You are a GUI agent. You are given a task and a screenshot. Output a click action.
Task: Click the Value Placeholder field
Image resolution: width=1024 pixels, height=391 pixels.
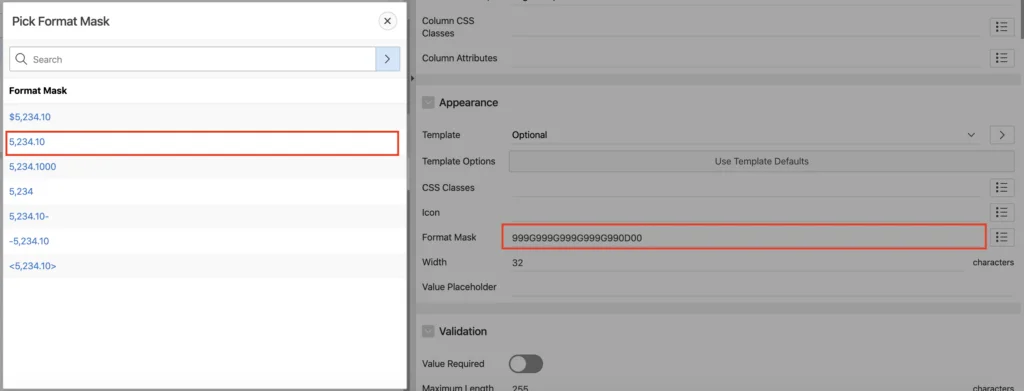coord(761,287)
